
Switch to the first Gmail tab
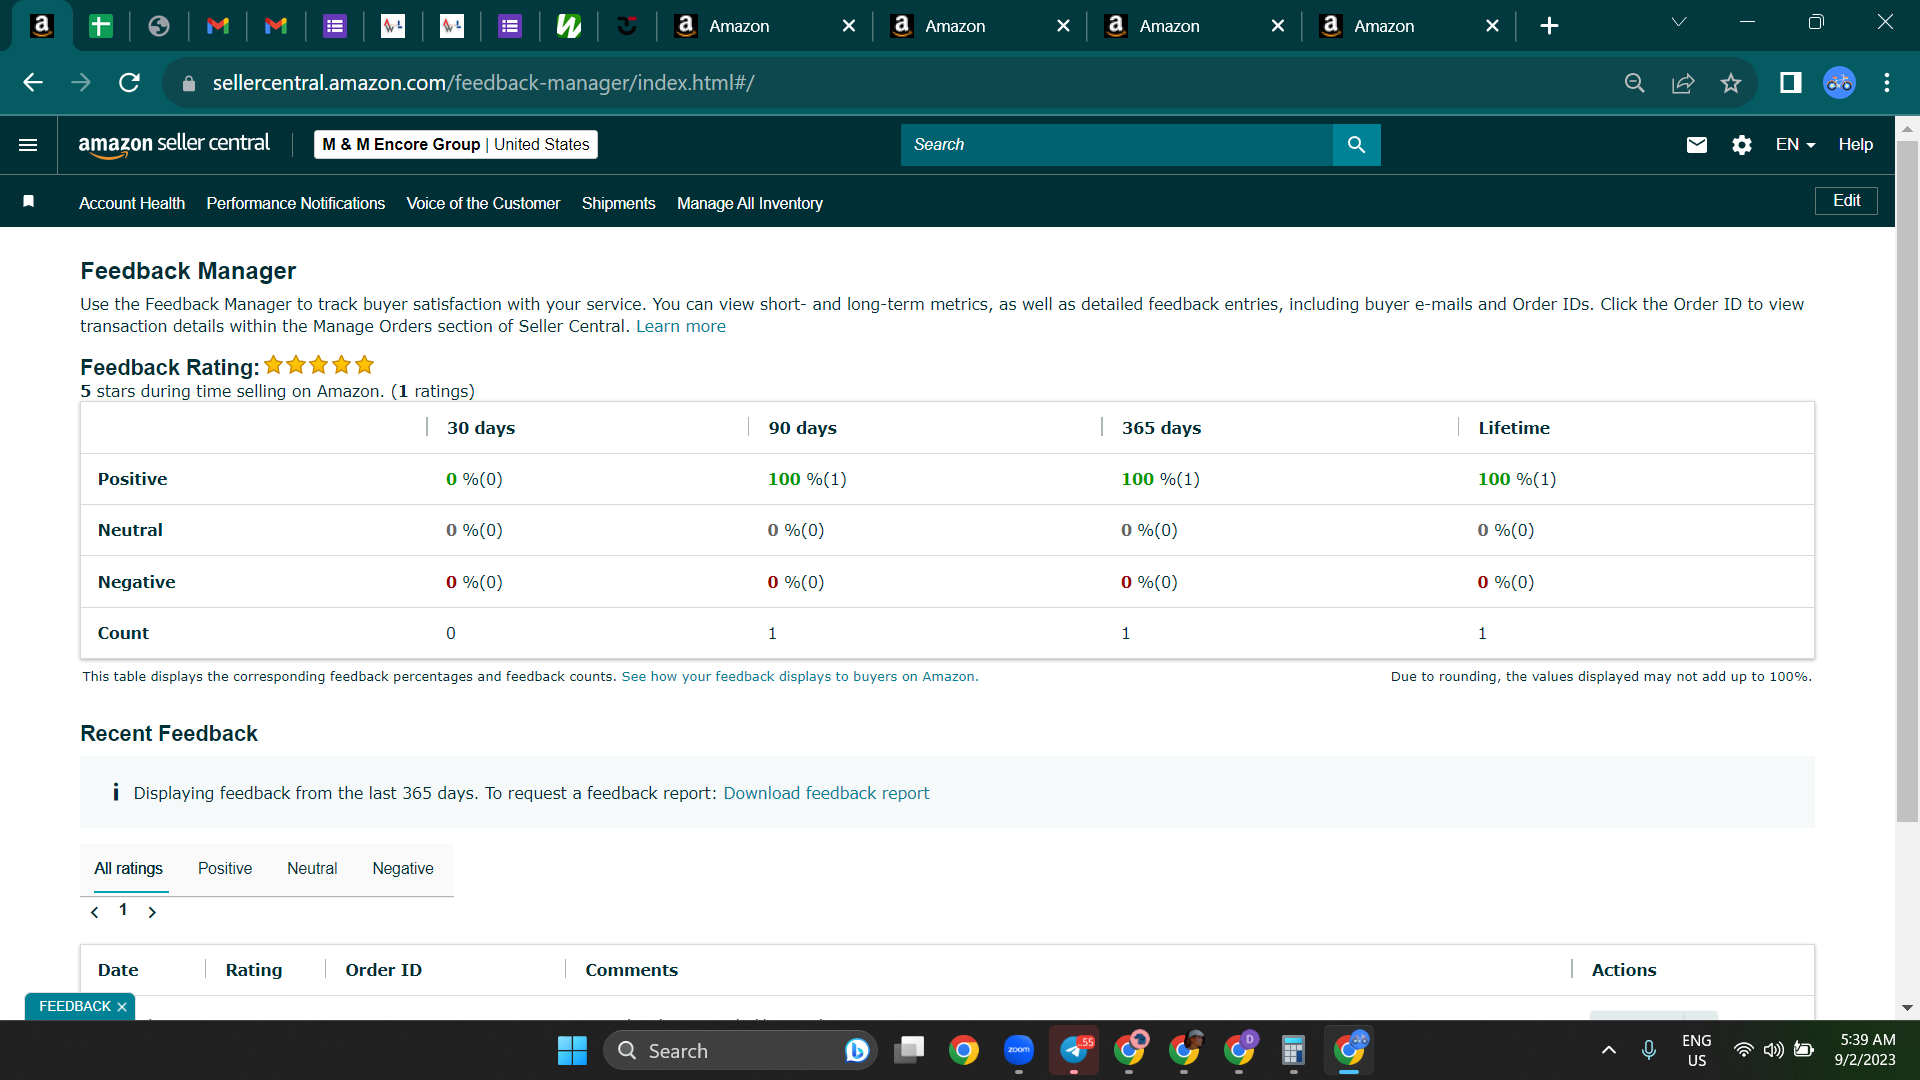click(x=217, y=26)
